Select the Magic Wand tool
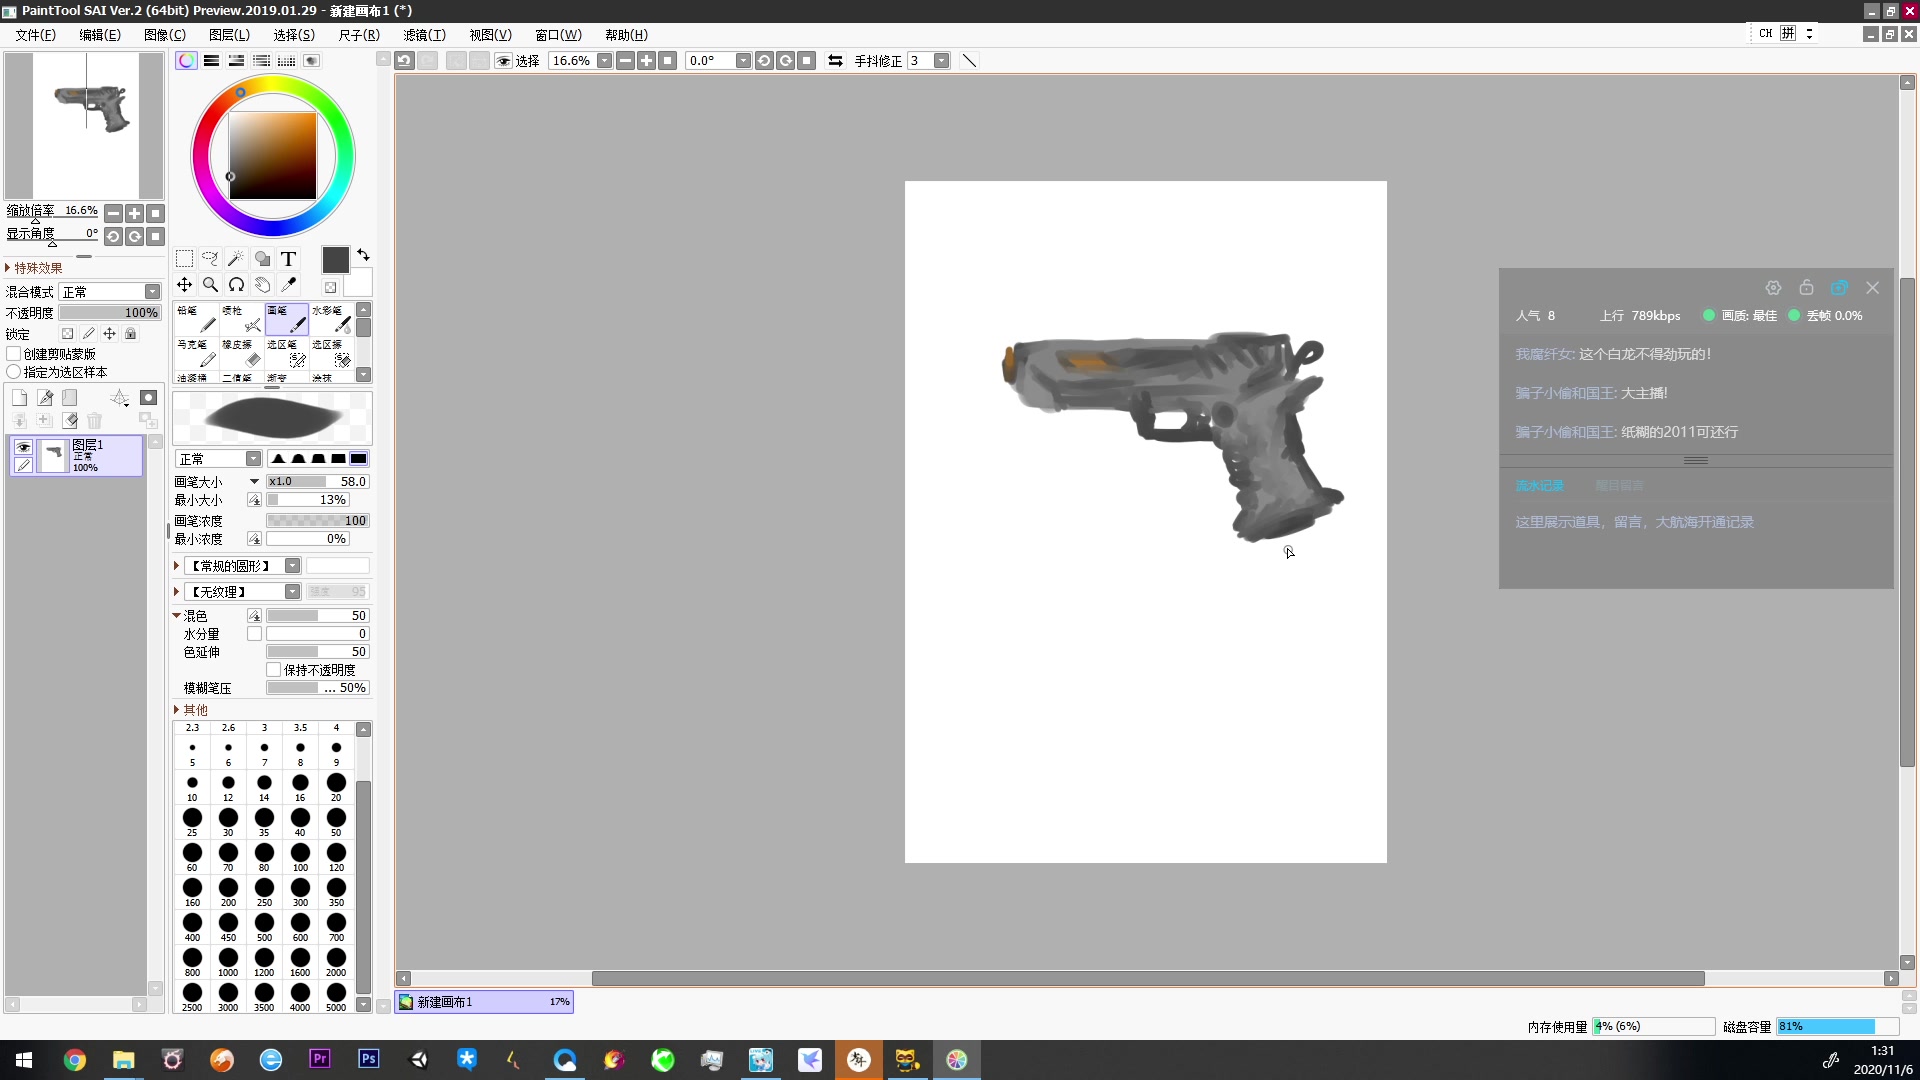Image resolution: width=1920 pixels, height=1080 pixels. [x=235, y=259]
